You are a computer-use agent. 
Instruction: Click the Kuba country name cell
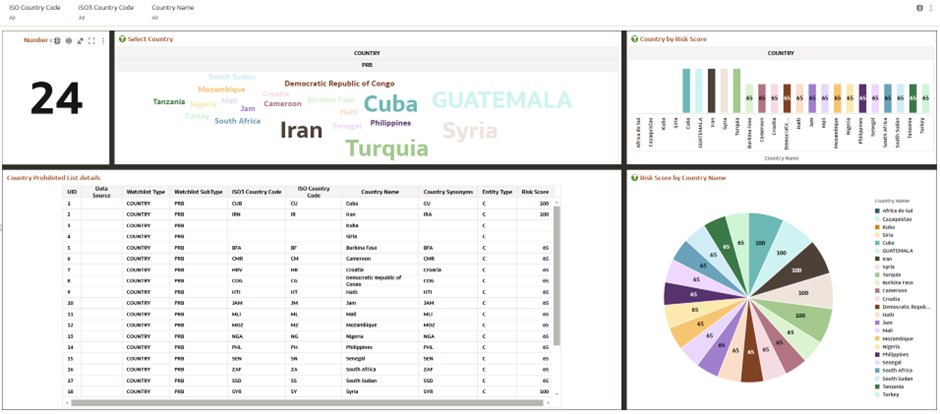coord(381,225)
